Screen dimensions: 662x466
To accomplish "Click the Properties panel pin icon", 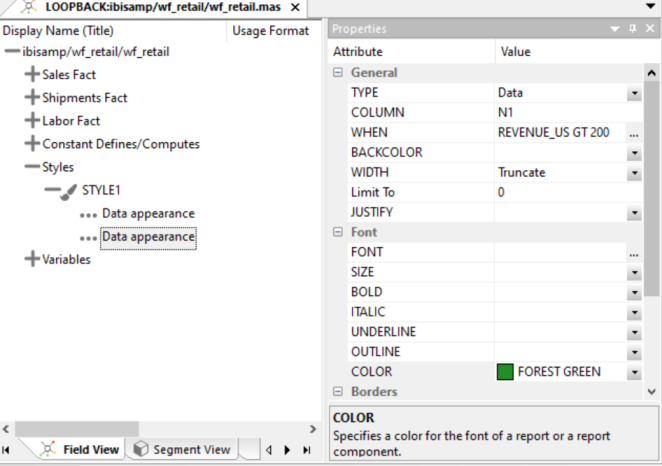I will click(633, 29).
